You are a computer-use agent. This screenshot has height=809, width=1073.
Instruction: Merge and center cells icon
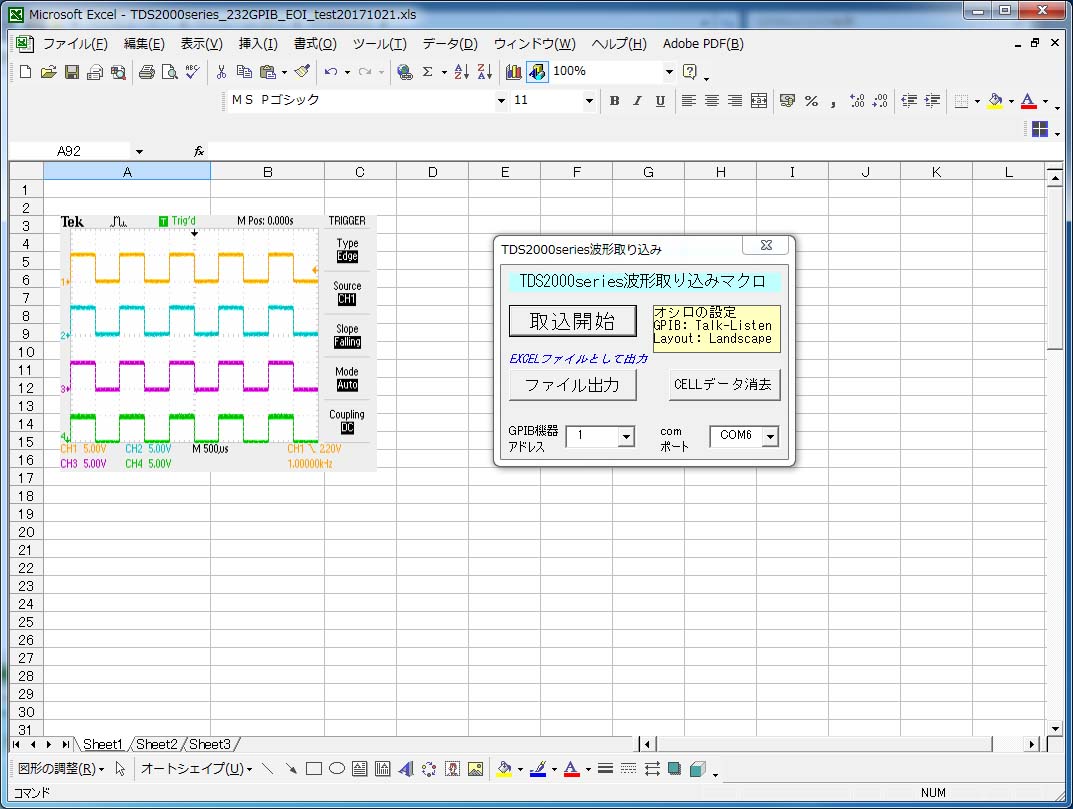pyautogui.click(x=759, y=101)
